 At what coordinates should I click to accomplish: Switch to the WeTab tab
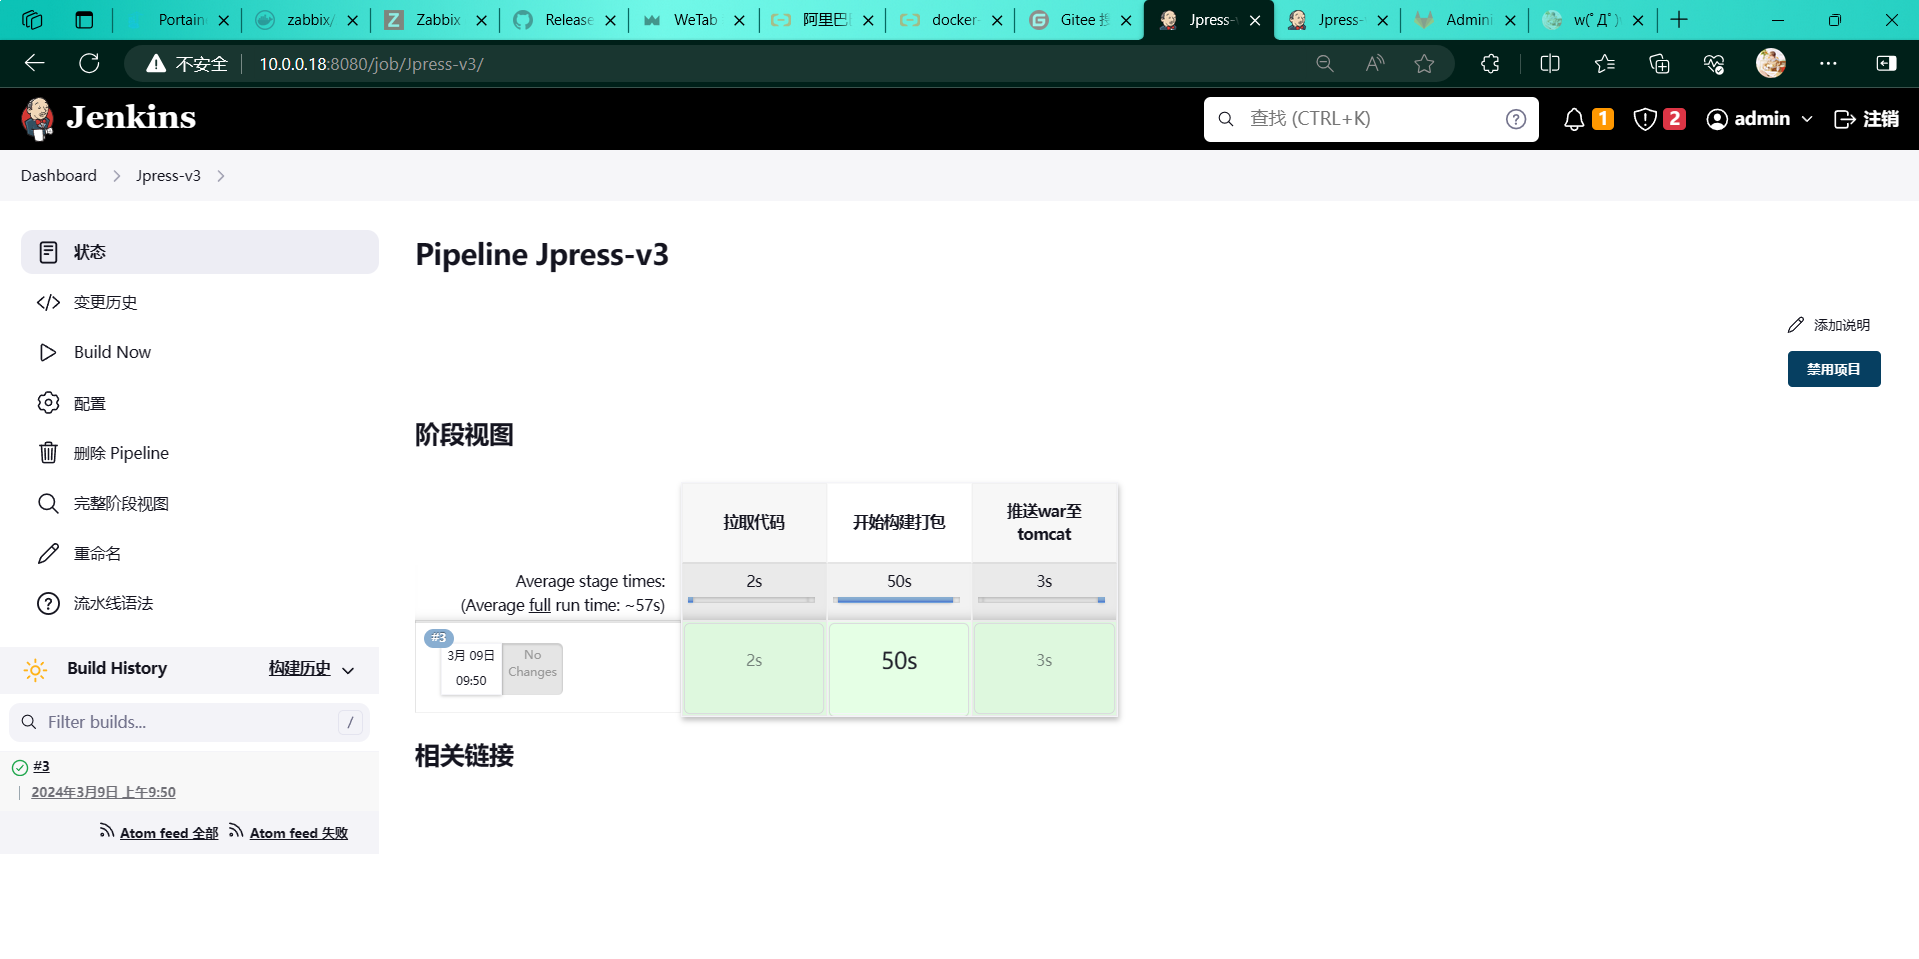[x=693, y=20]
